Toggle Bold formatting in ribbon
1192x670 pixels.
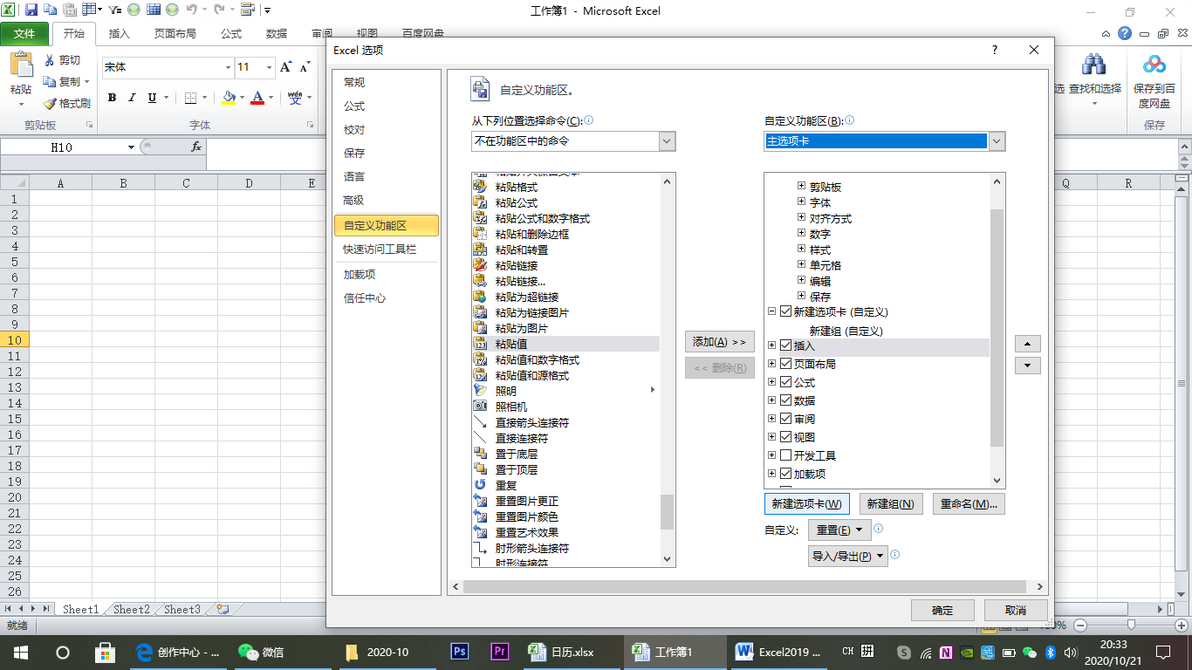(x=112, y=97)
